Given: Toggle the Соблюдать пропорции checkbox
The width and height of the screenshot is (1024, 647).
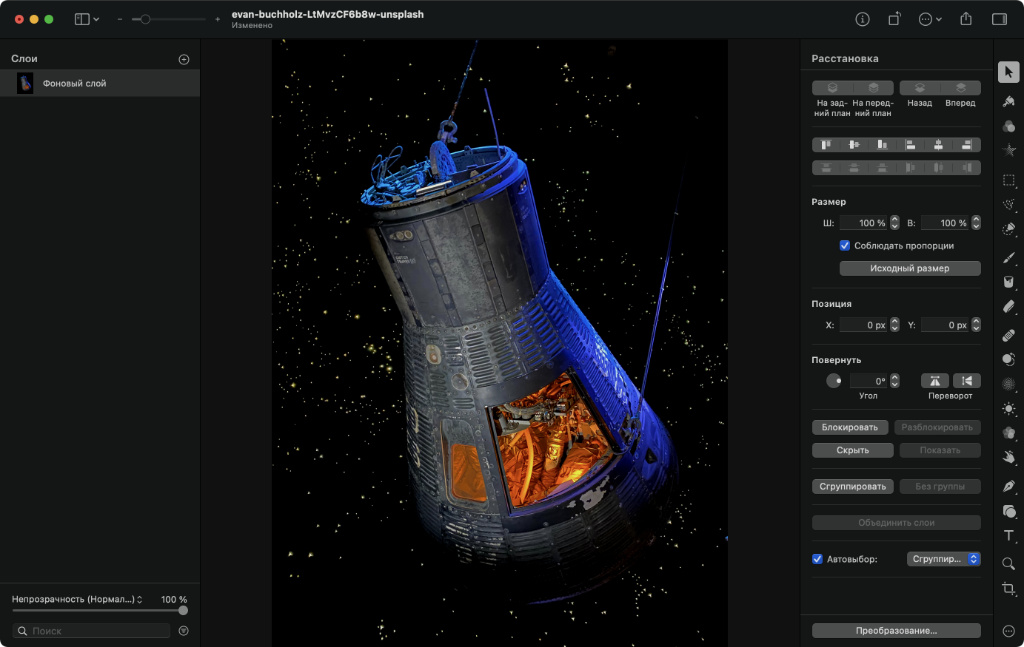Looking at the screenshot, I should 845,245.
